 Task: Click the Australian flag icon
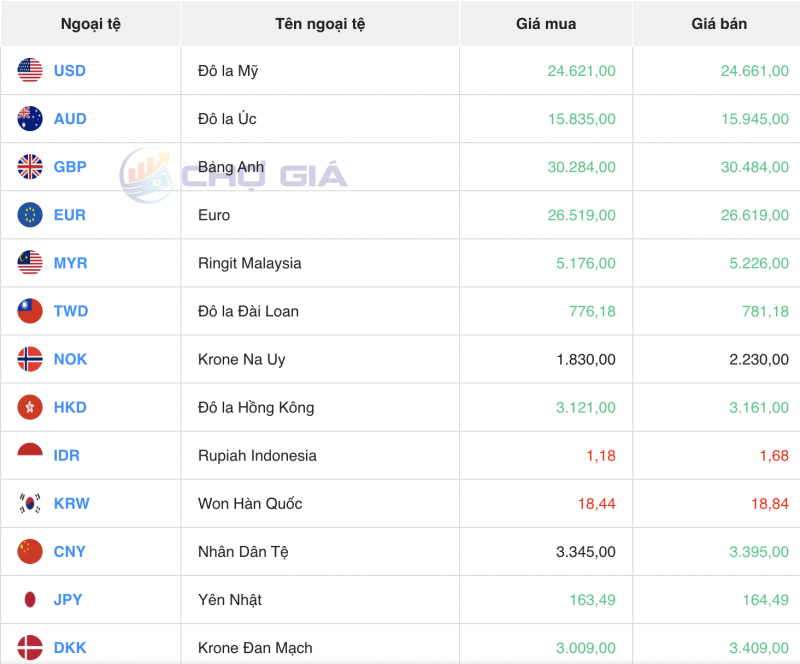coord(30,119)
